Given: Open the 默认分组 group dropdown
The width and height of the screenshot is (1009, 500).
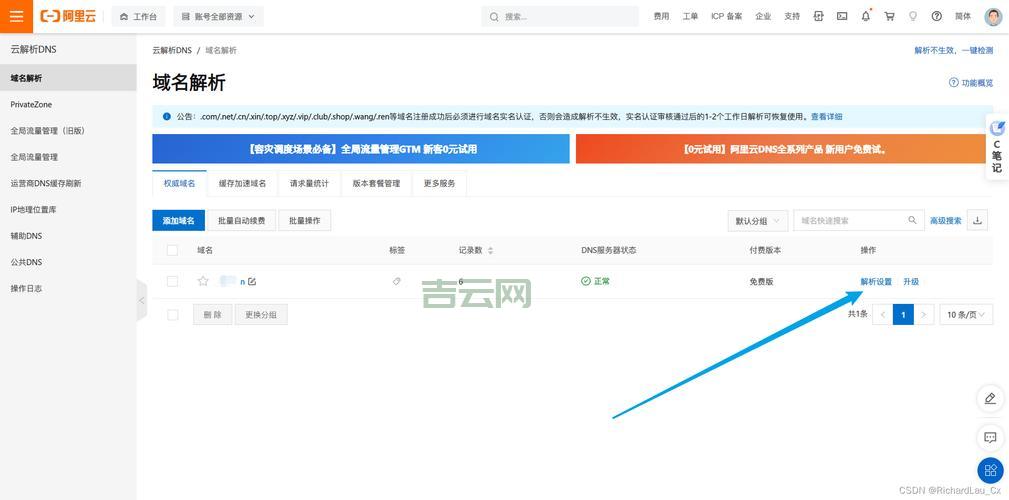Looking at the screenshot, I should (757, 220).
